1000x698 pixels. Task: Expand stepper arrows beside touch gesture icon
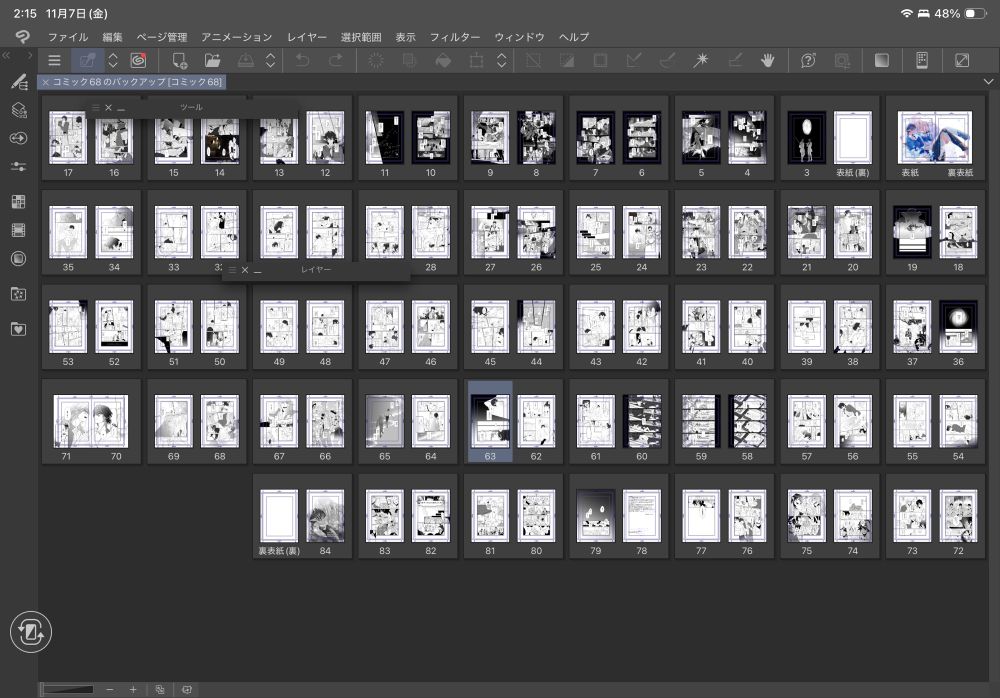tap(113, 61)
